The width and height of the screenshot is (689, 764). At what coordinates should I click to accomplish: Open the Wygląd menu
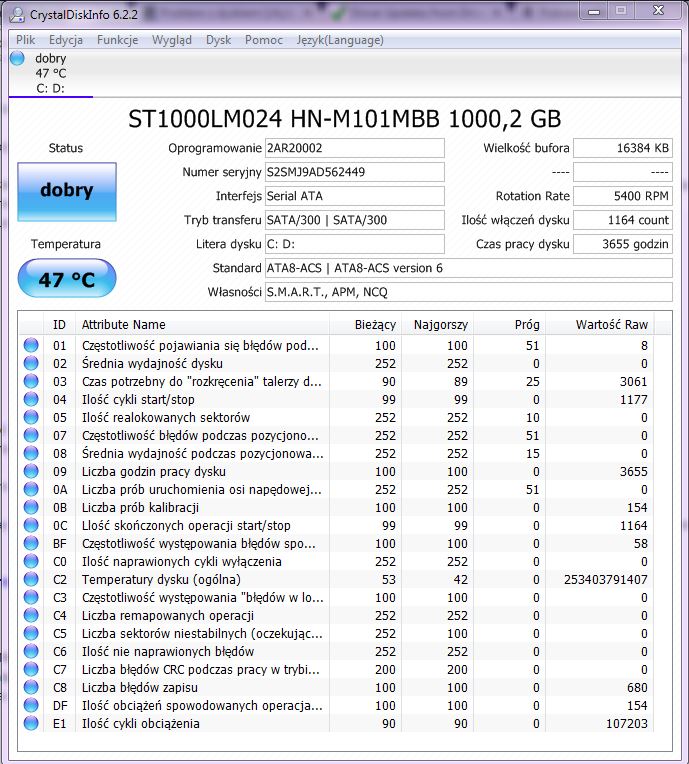(x=172, y=40)
